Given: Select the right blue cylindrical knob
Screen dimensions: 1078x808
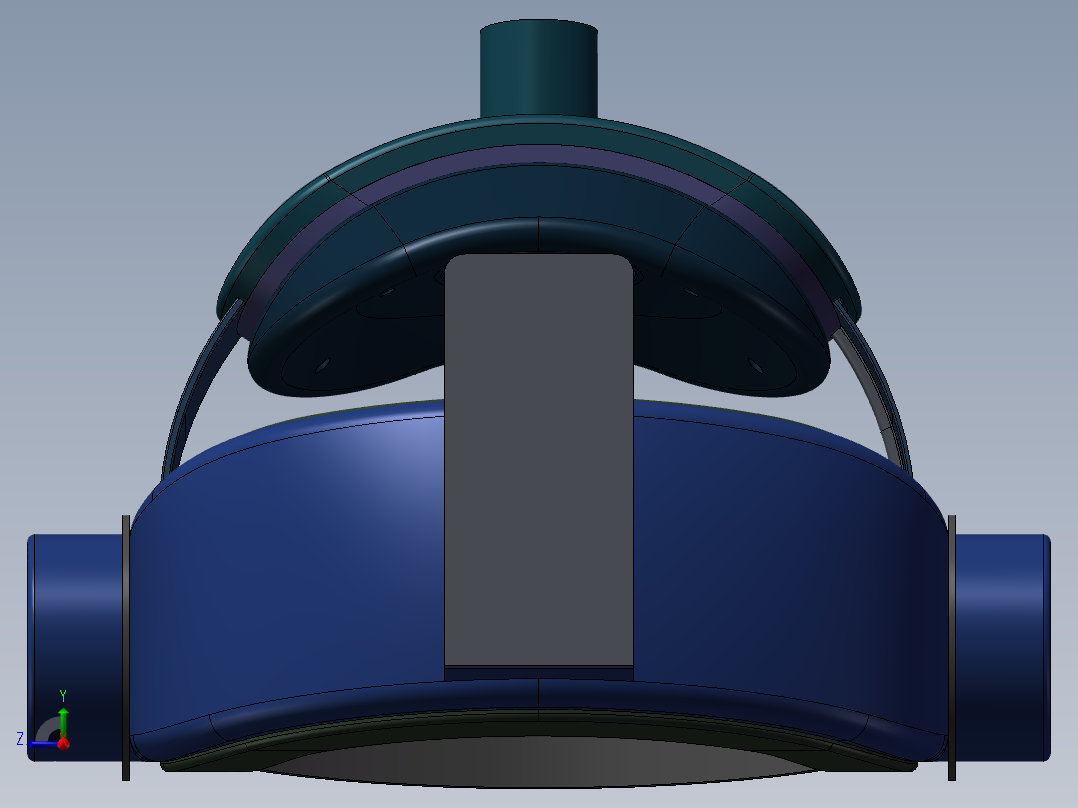Looking at the screenshot, I should (1002, 646).
